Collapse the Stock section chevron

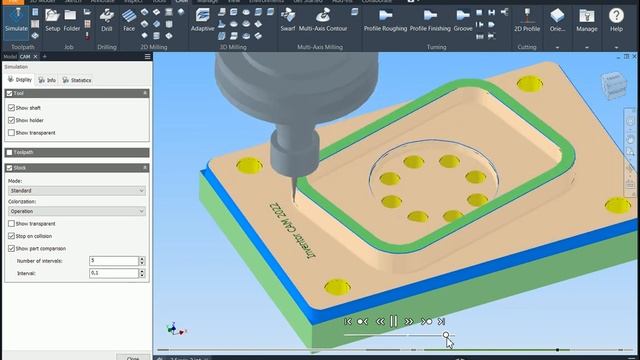tap(144, 168)
